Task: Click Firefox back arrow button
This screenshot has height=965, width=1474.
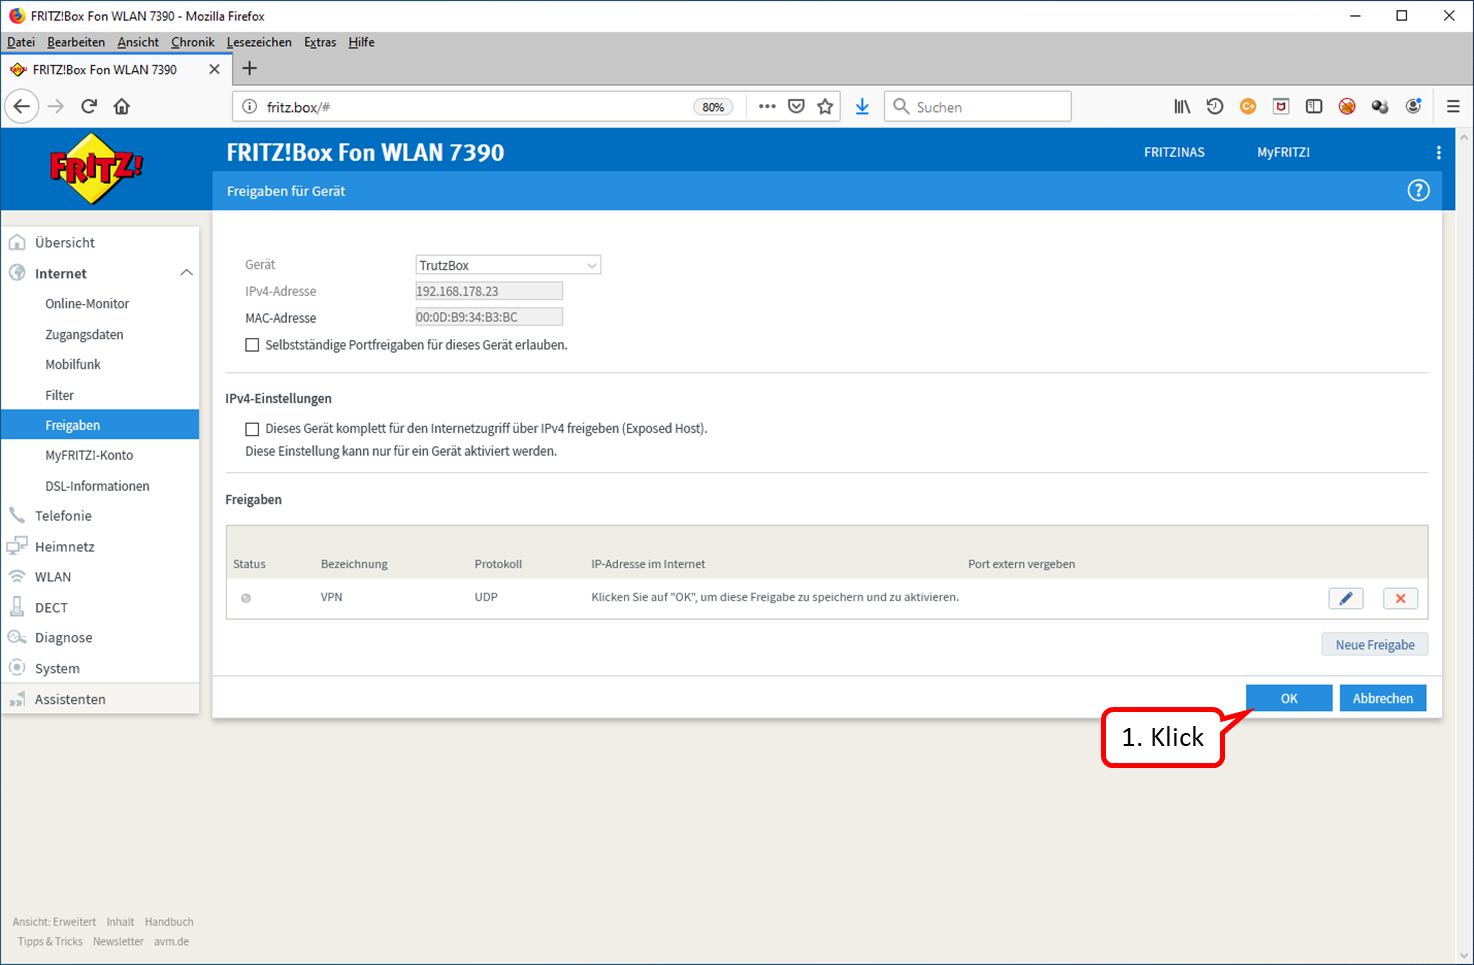Action: tap(22, 106)
